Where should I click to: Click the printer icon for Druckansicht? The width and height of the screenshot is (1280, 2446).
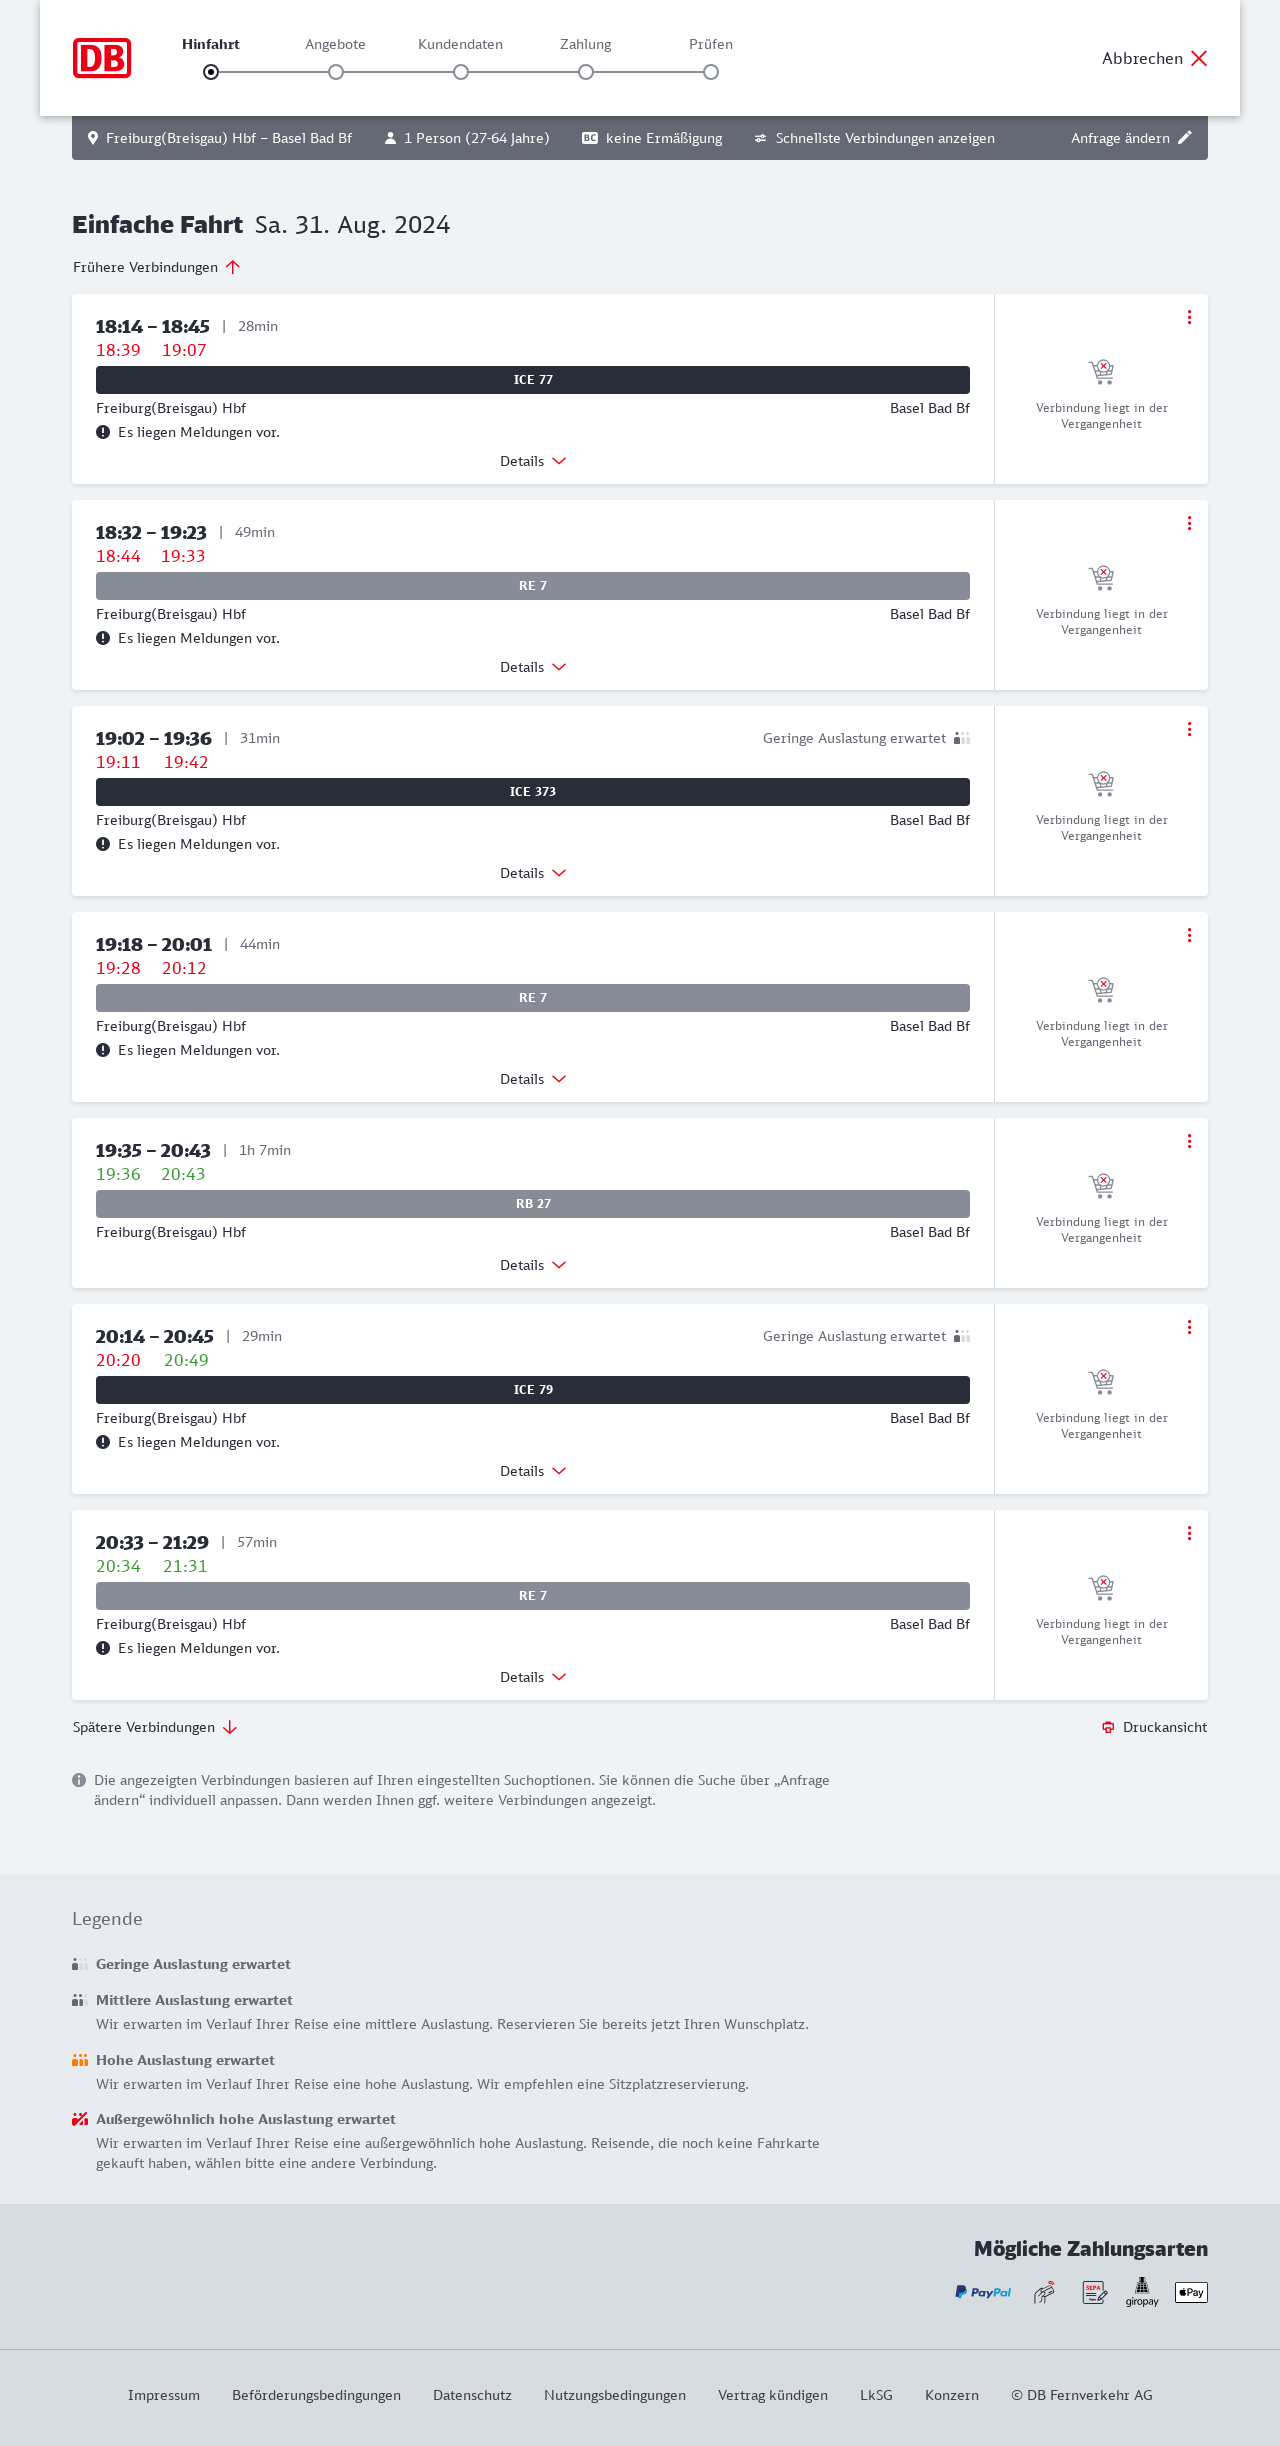coord(1108,1727)
